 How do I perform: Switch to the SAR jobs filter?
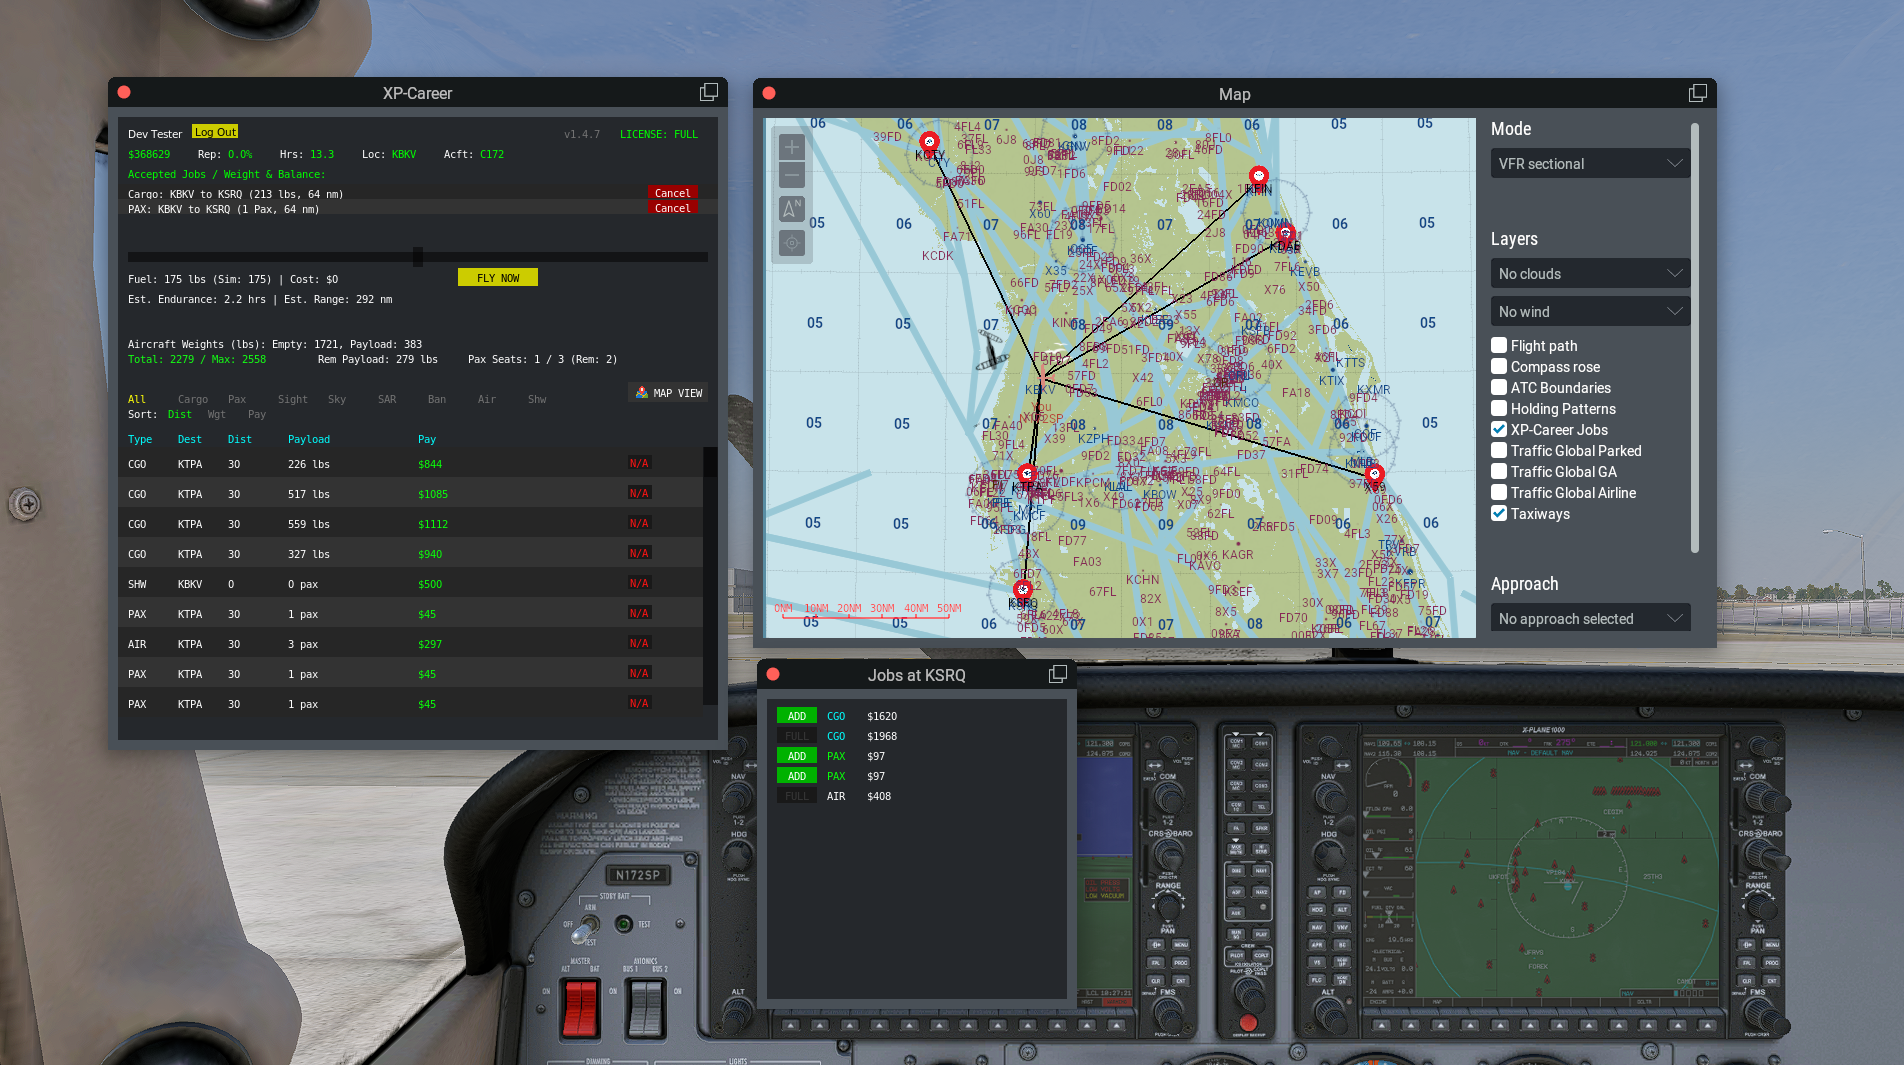(387, 399)
